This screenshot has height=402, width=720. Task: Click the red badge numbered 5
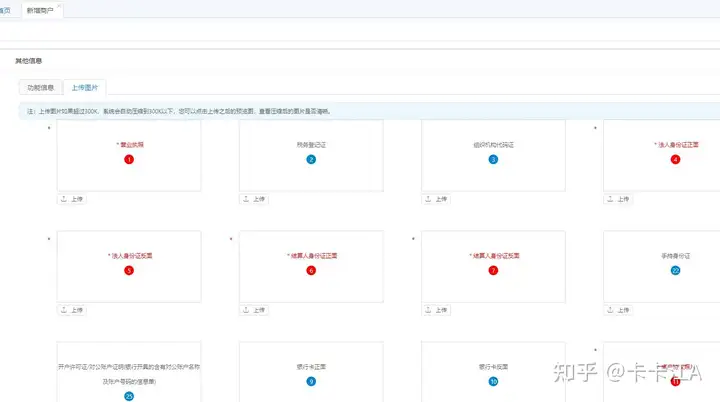pos(129,271)
